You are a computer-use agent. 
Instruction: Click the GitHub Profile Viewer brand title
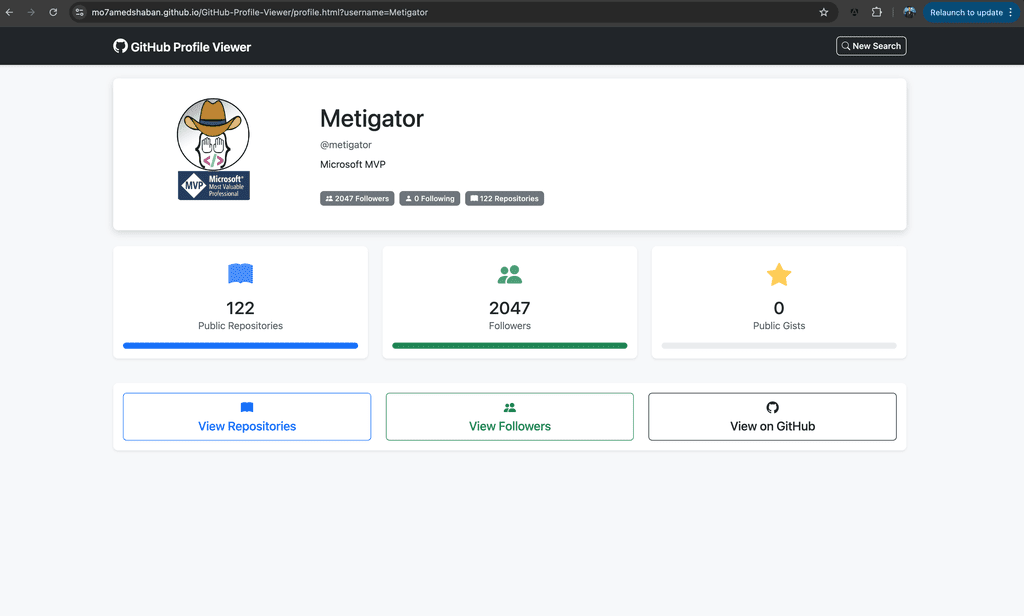click(191, 47)
